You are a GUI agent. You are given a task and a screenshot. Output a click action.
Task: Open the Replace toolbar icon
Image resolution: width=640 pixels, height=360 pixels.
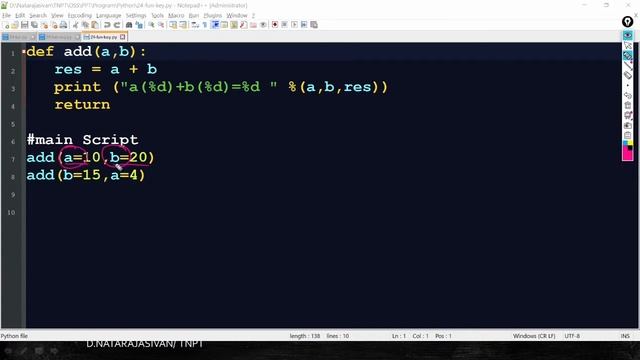pos(139,25)
